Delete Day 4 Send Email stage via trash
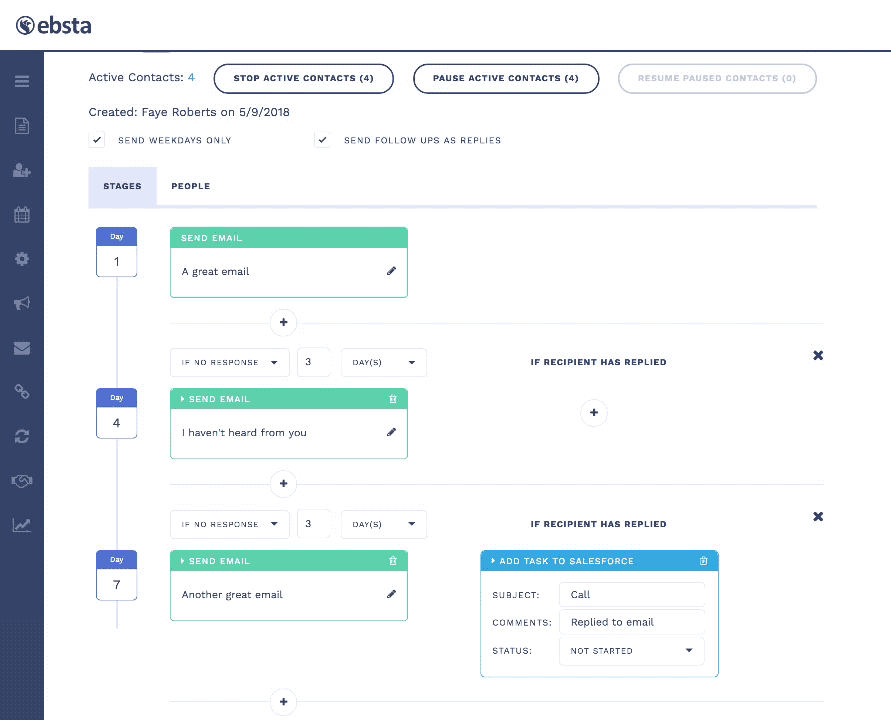 tap(392, 399)
